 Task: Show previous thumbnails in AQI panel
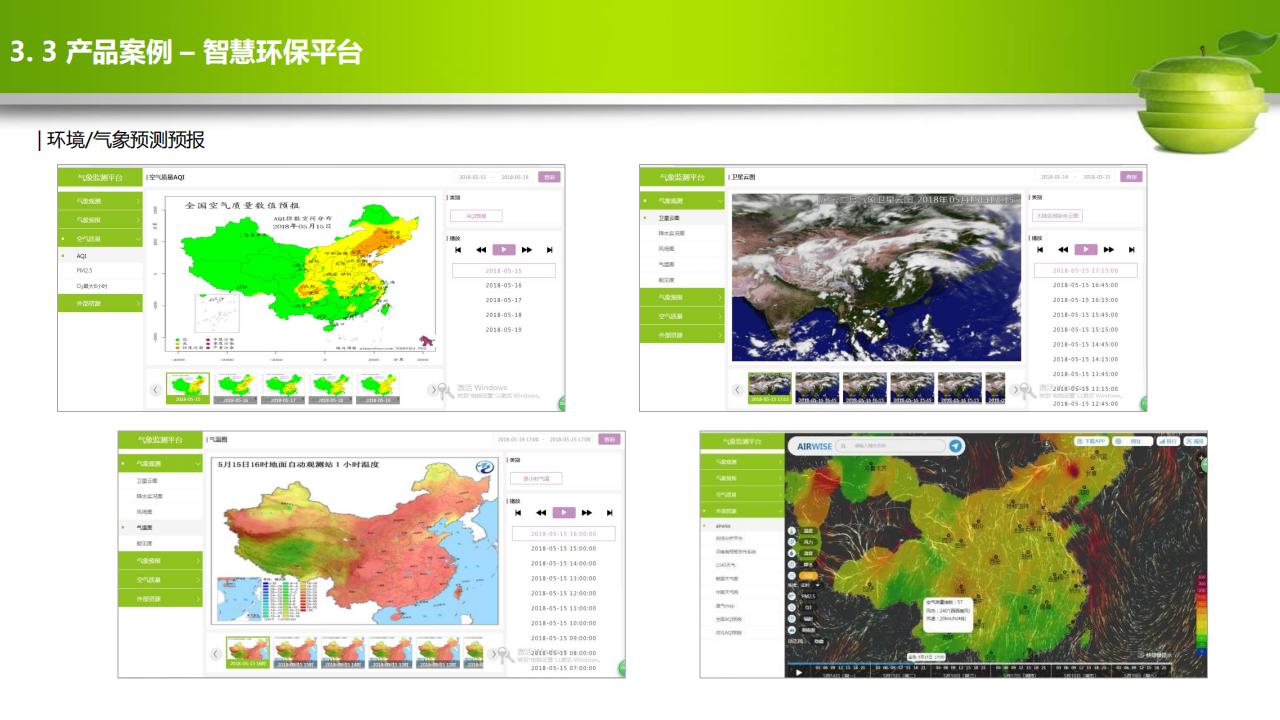point(156,390)
